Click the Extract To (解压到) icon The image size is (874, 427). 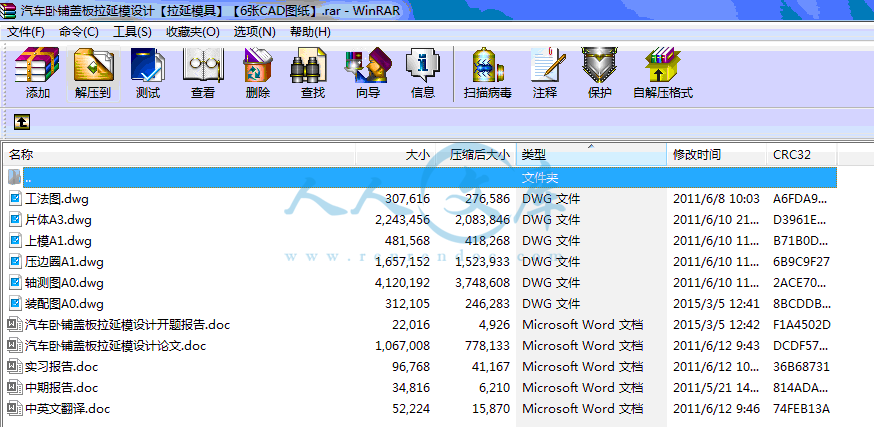pyautogui.click(x=94, y=65)
